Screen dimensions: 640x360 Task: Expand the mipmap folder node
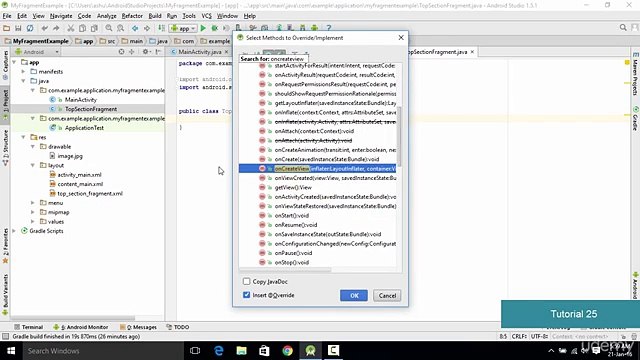pos(33,212)
